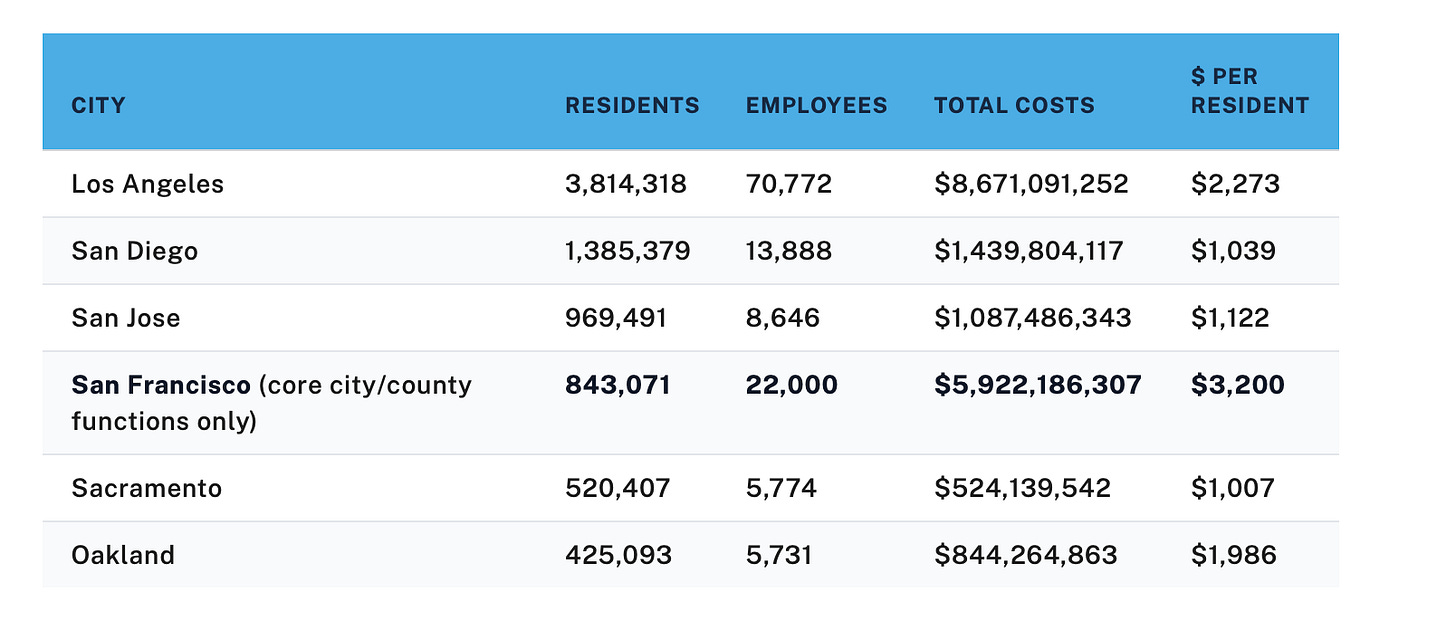The image size is (1456, 619).
Task: Select the Los Angeles city cell
Action: click(147, 184)
